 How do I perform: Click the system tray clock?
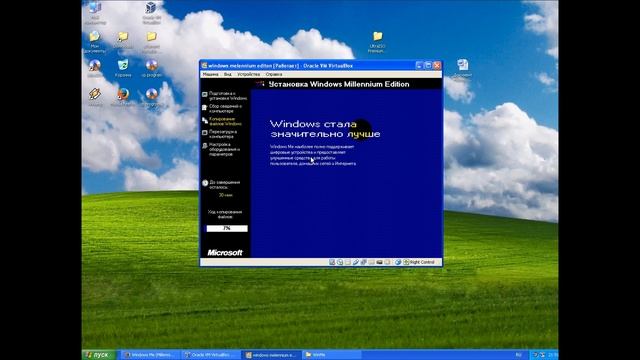[x=552, y=355]
